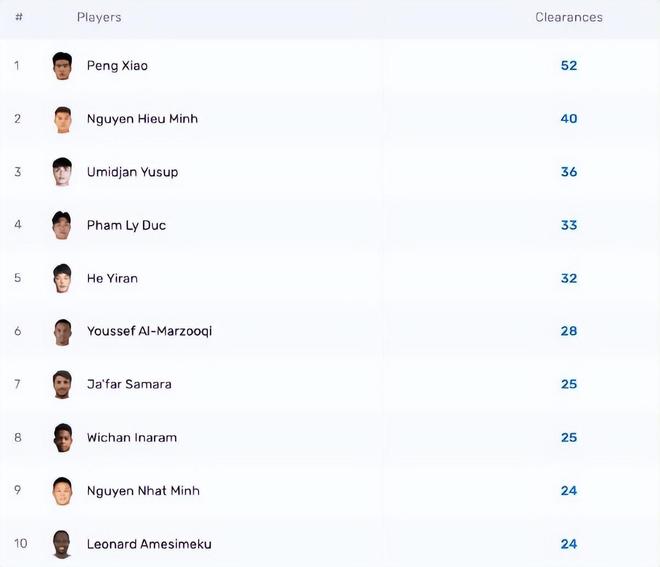Click Leonard Amesimeku's avatar photo
660x567 pixels.
pyautogui.click(x=62, y=544)
